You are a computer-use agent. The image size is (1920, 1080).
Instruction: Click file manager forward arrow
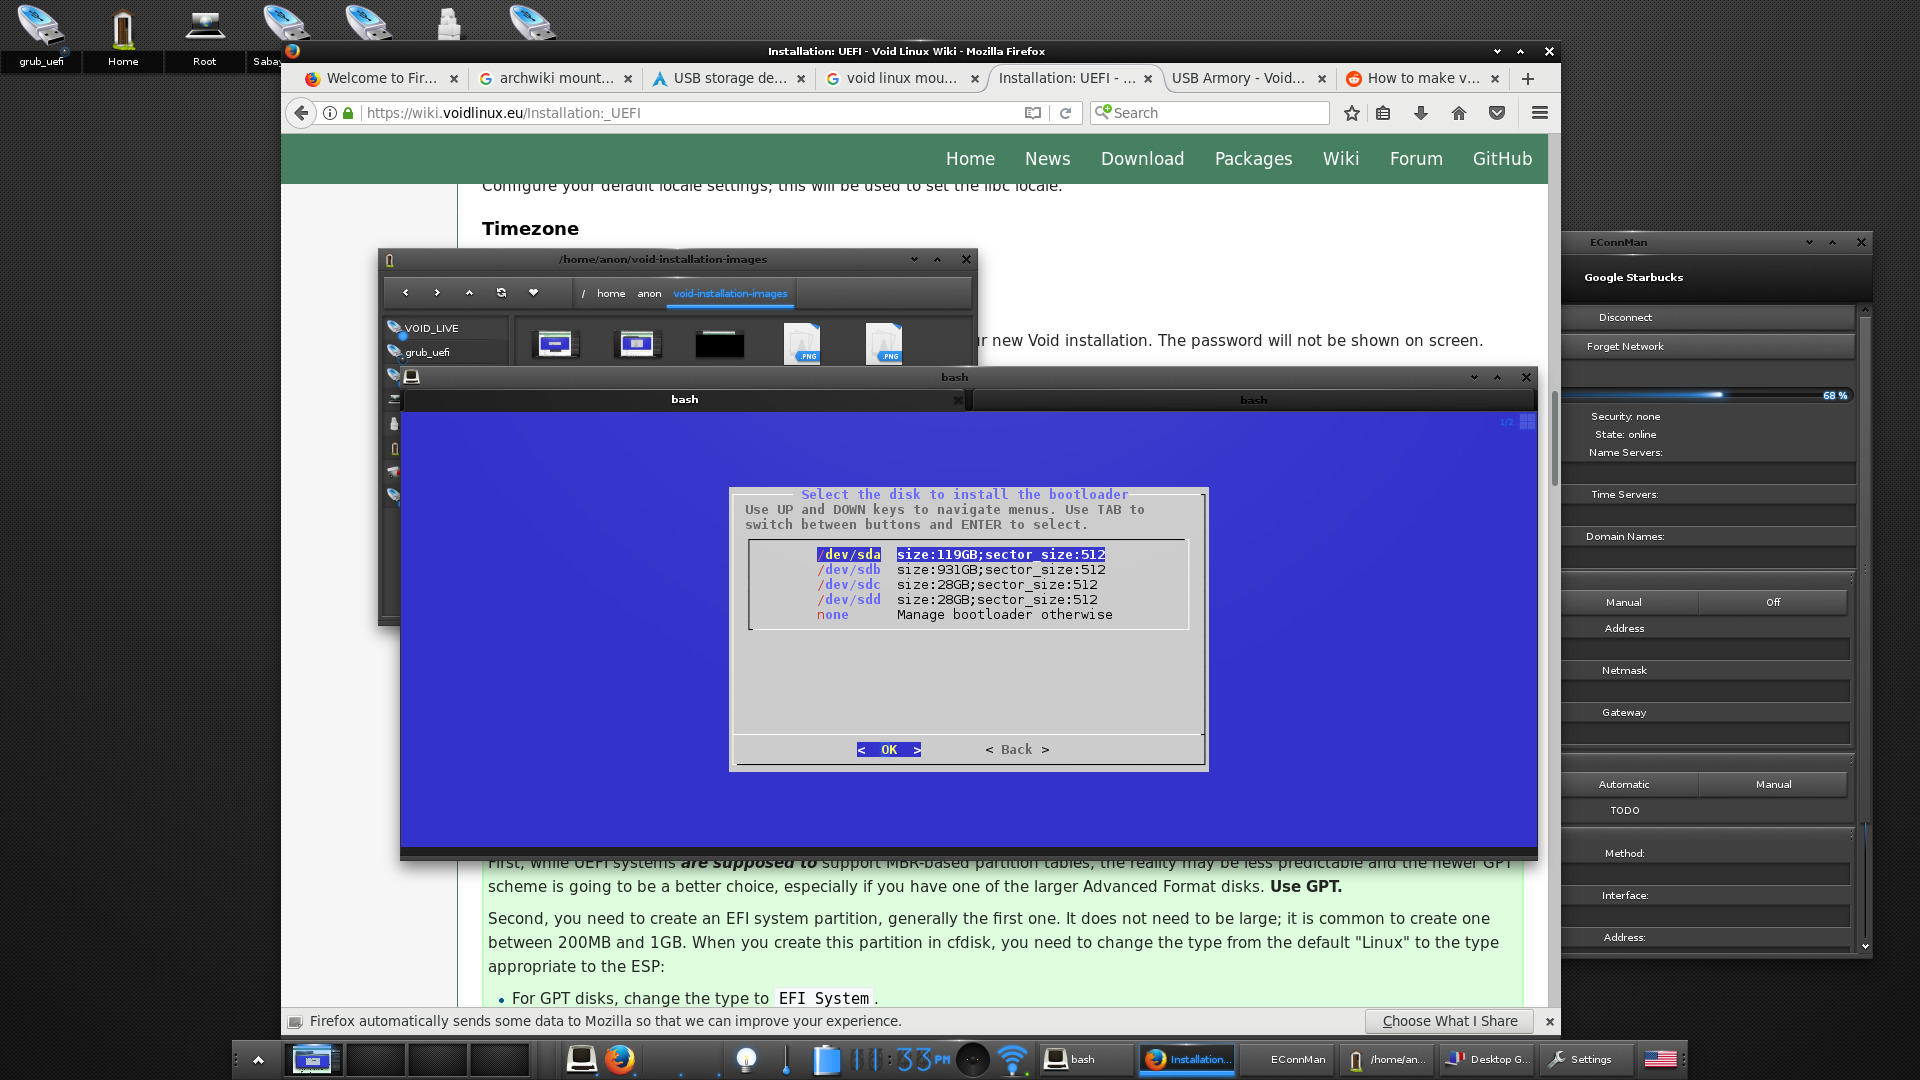pyautogui.click(x=437, y=293)
